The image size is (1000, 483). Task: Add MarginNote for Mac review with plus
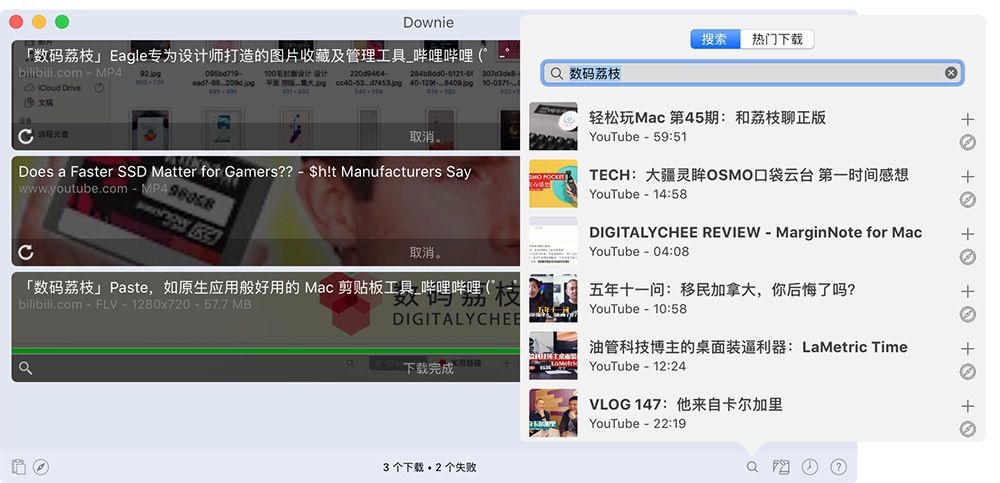pos(967,234)
